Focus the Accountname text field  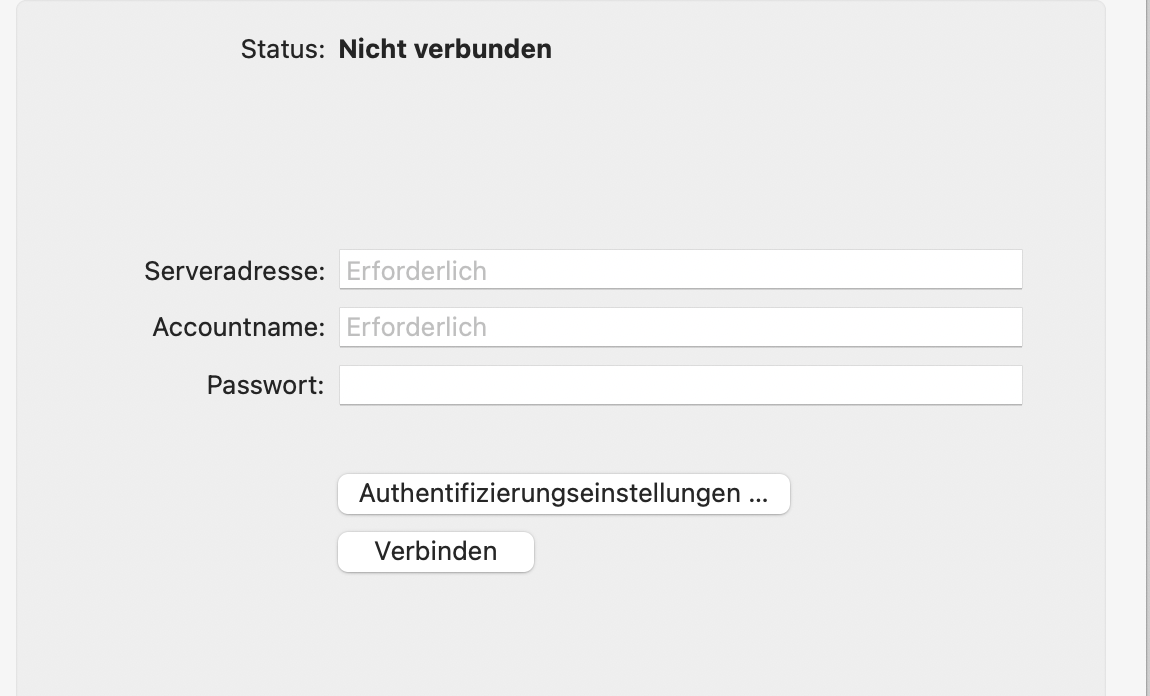pos(680,327)
